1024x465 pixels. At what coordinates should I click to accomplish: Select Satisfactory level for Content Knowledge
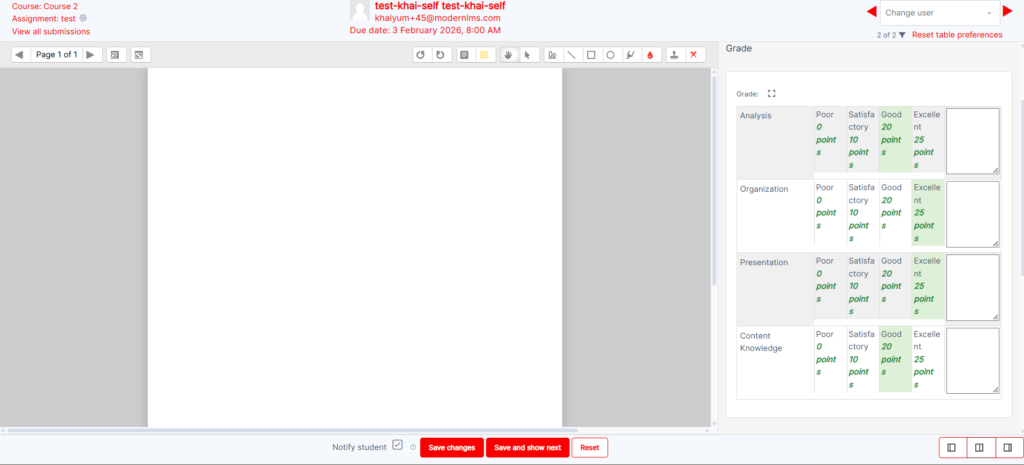pos(862,359)
